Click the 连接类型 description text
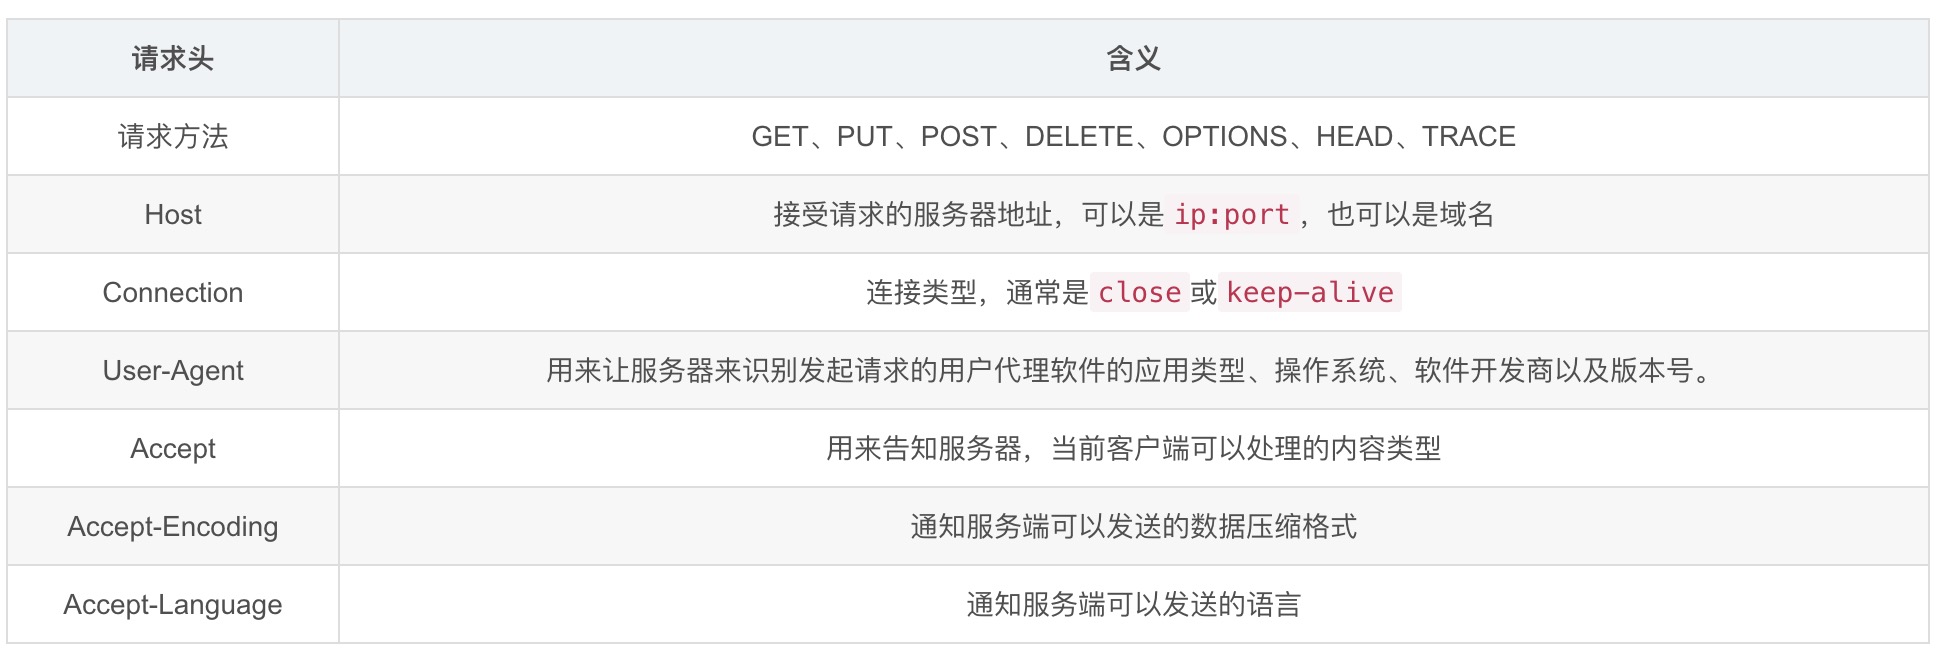This screenshot has width=1942, height=660. pyautogui.click(x=921, y=293)
